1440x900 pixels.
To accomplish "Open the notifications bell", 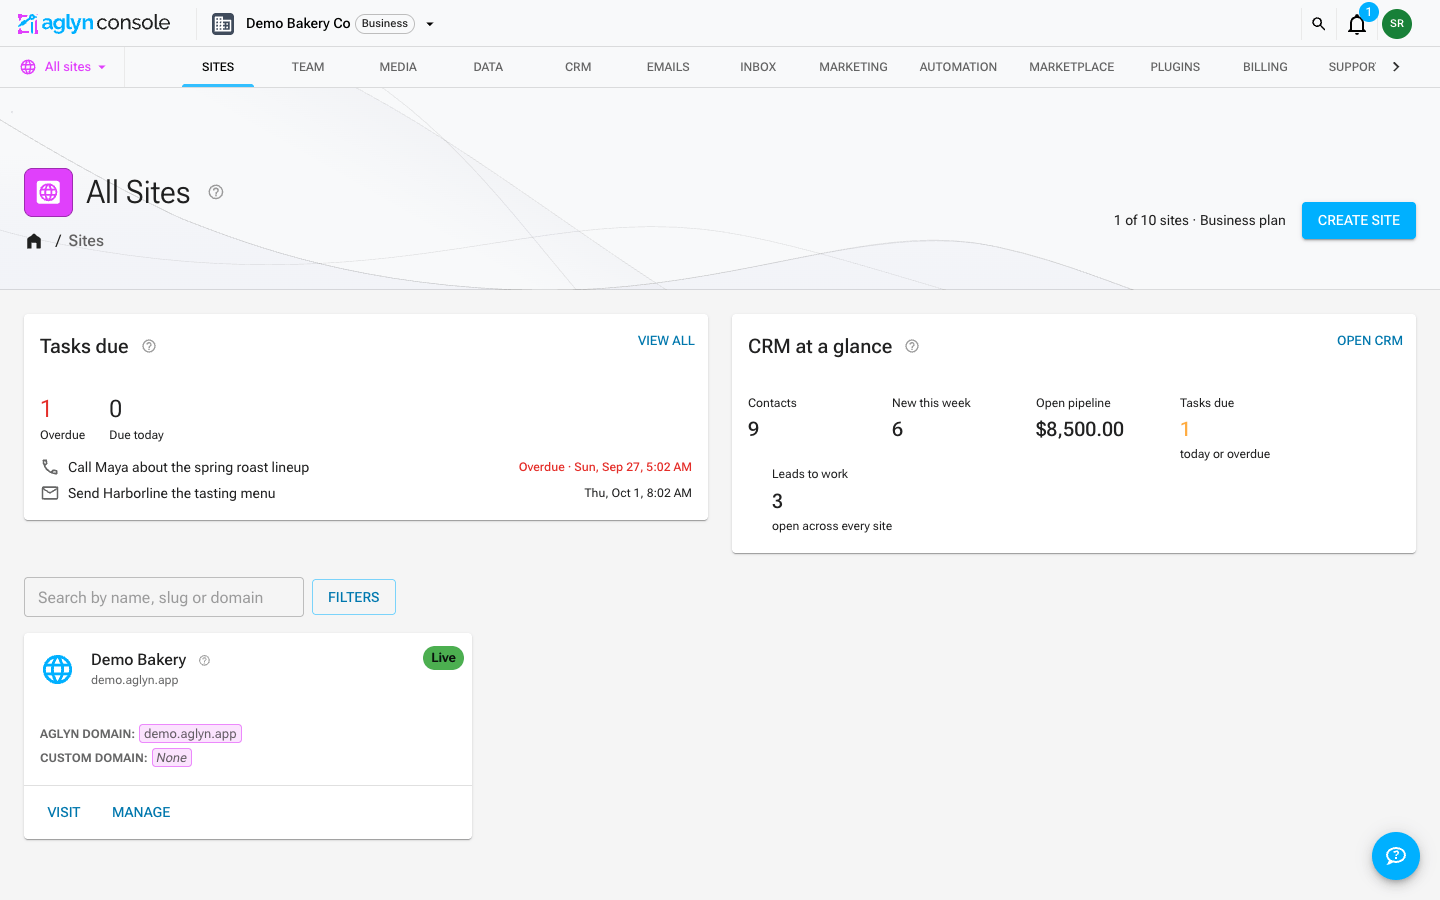I will pos(1357,24).
